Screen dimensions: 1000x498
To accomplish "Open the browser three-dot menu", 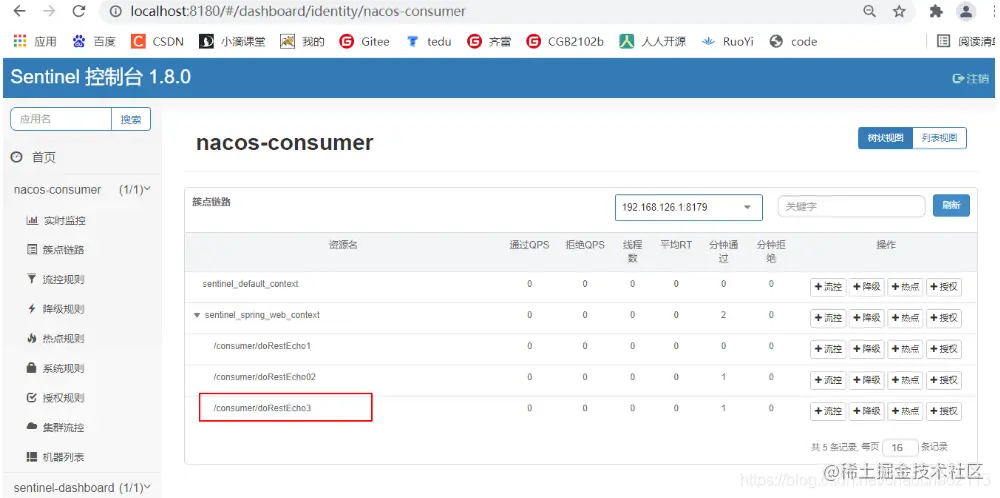I will (994, 11).
